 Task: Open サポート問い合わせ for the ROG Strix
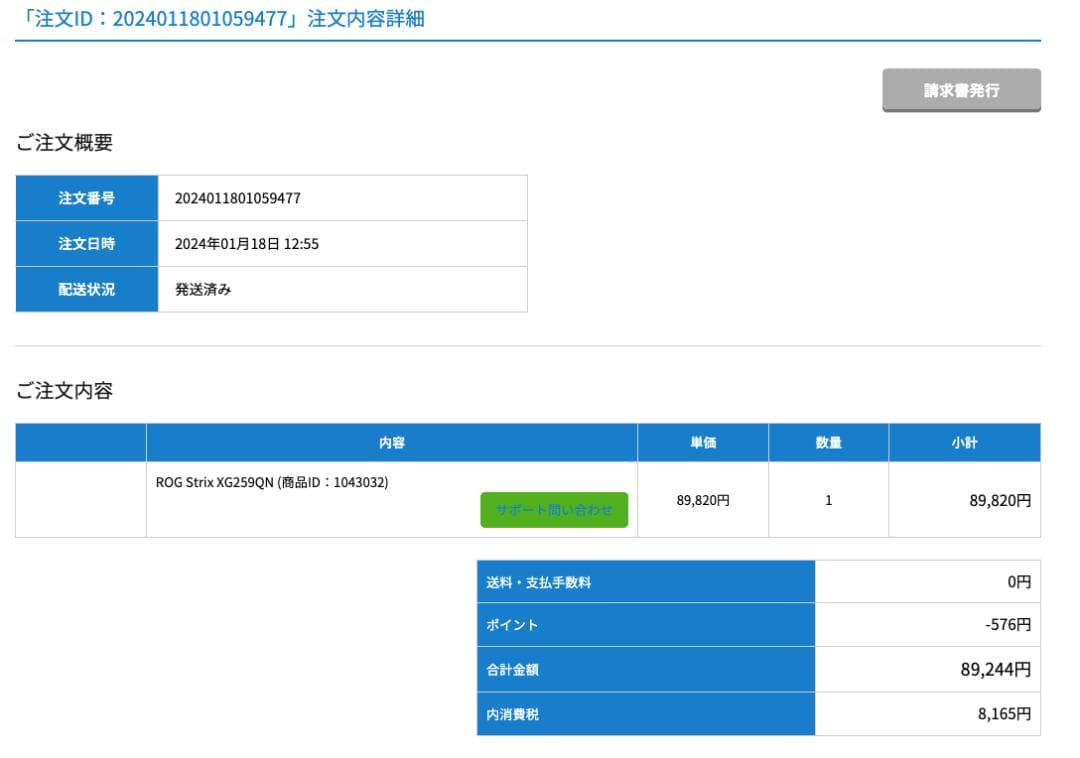pos(554,510)
